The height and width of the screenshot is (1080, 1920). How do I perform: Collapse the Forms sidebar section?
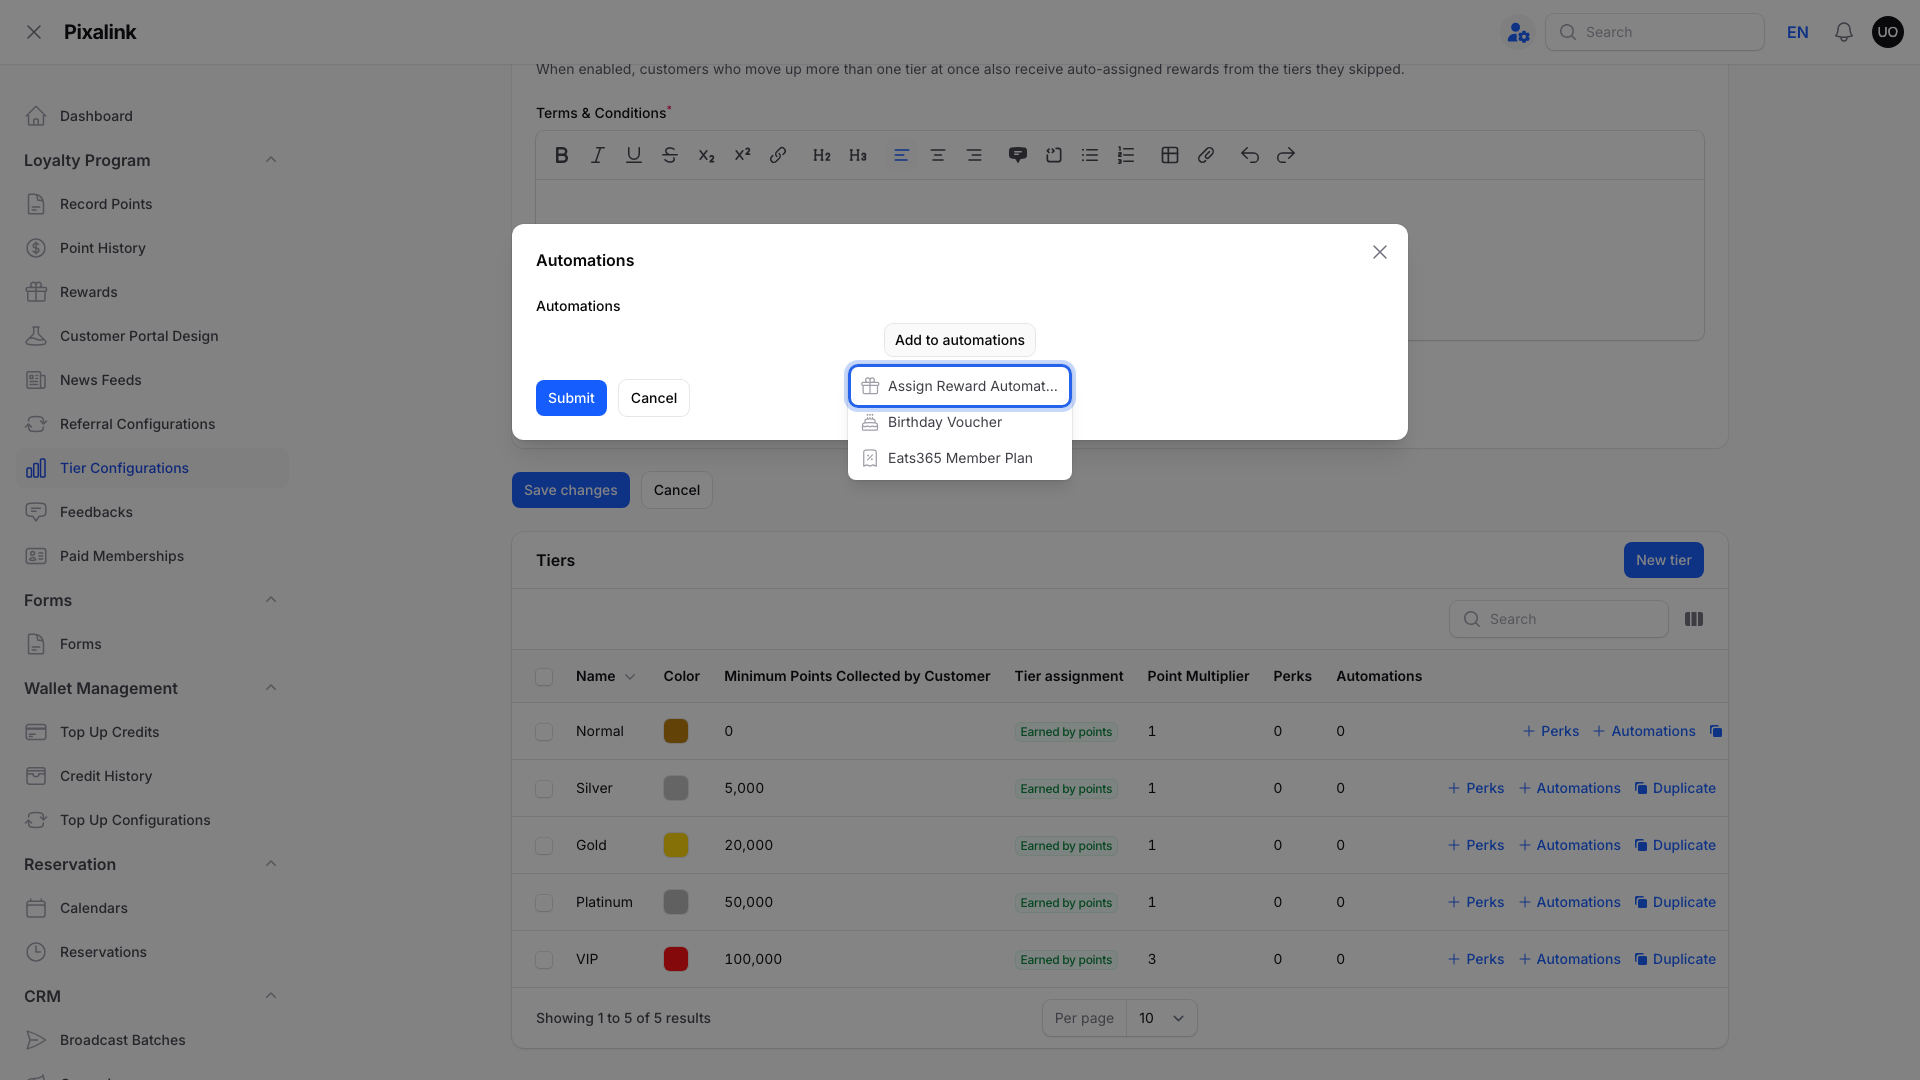click(270, 600)
